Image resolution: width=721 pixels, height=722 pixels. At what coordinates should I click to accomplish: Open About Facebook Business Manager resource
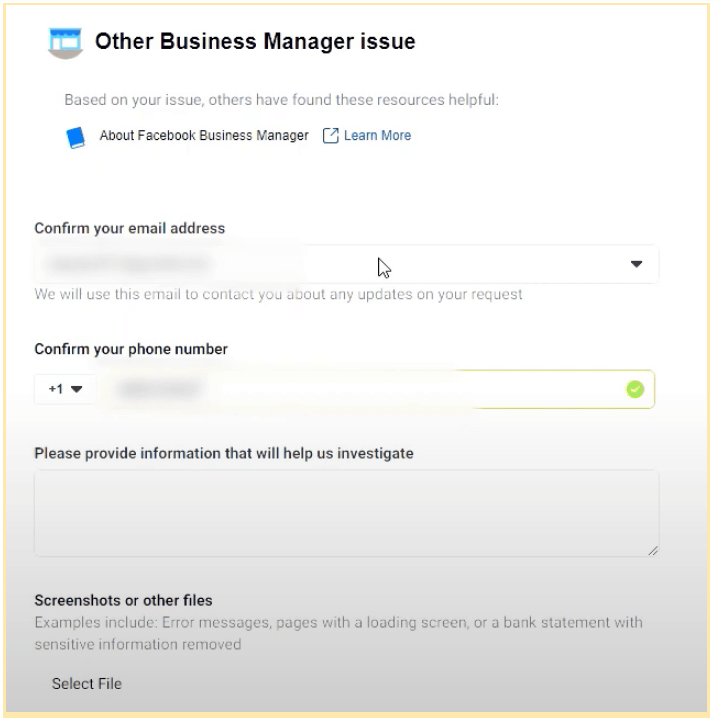pos(204,135)
